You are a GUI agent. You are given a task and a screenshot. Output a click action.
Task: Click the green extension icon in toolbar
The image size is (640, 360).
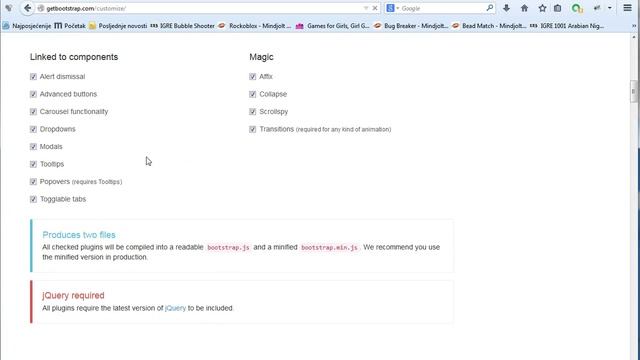[x=577, y=8]
